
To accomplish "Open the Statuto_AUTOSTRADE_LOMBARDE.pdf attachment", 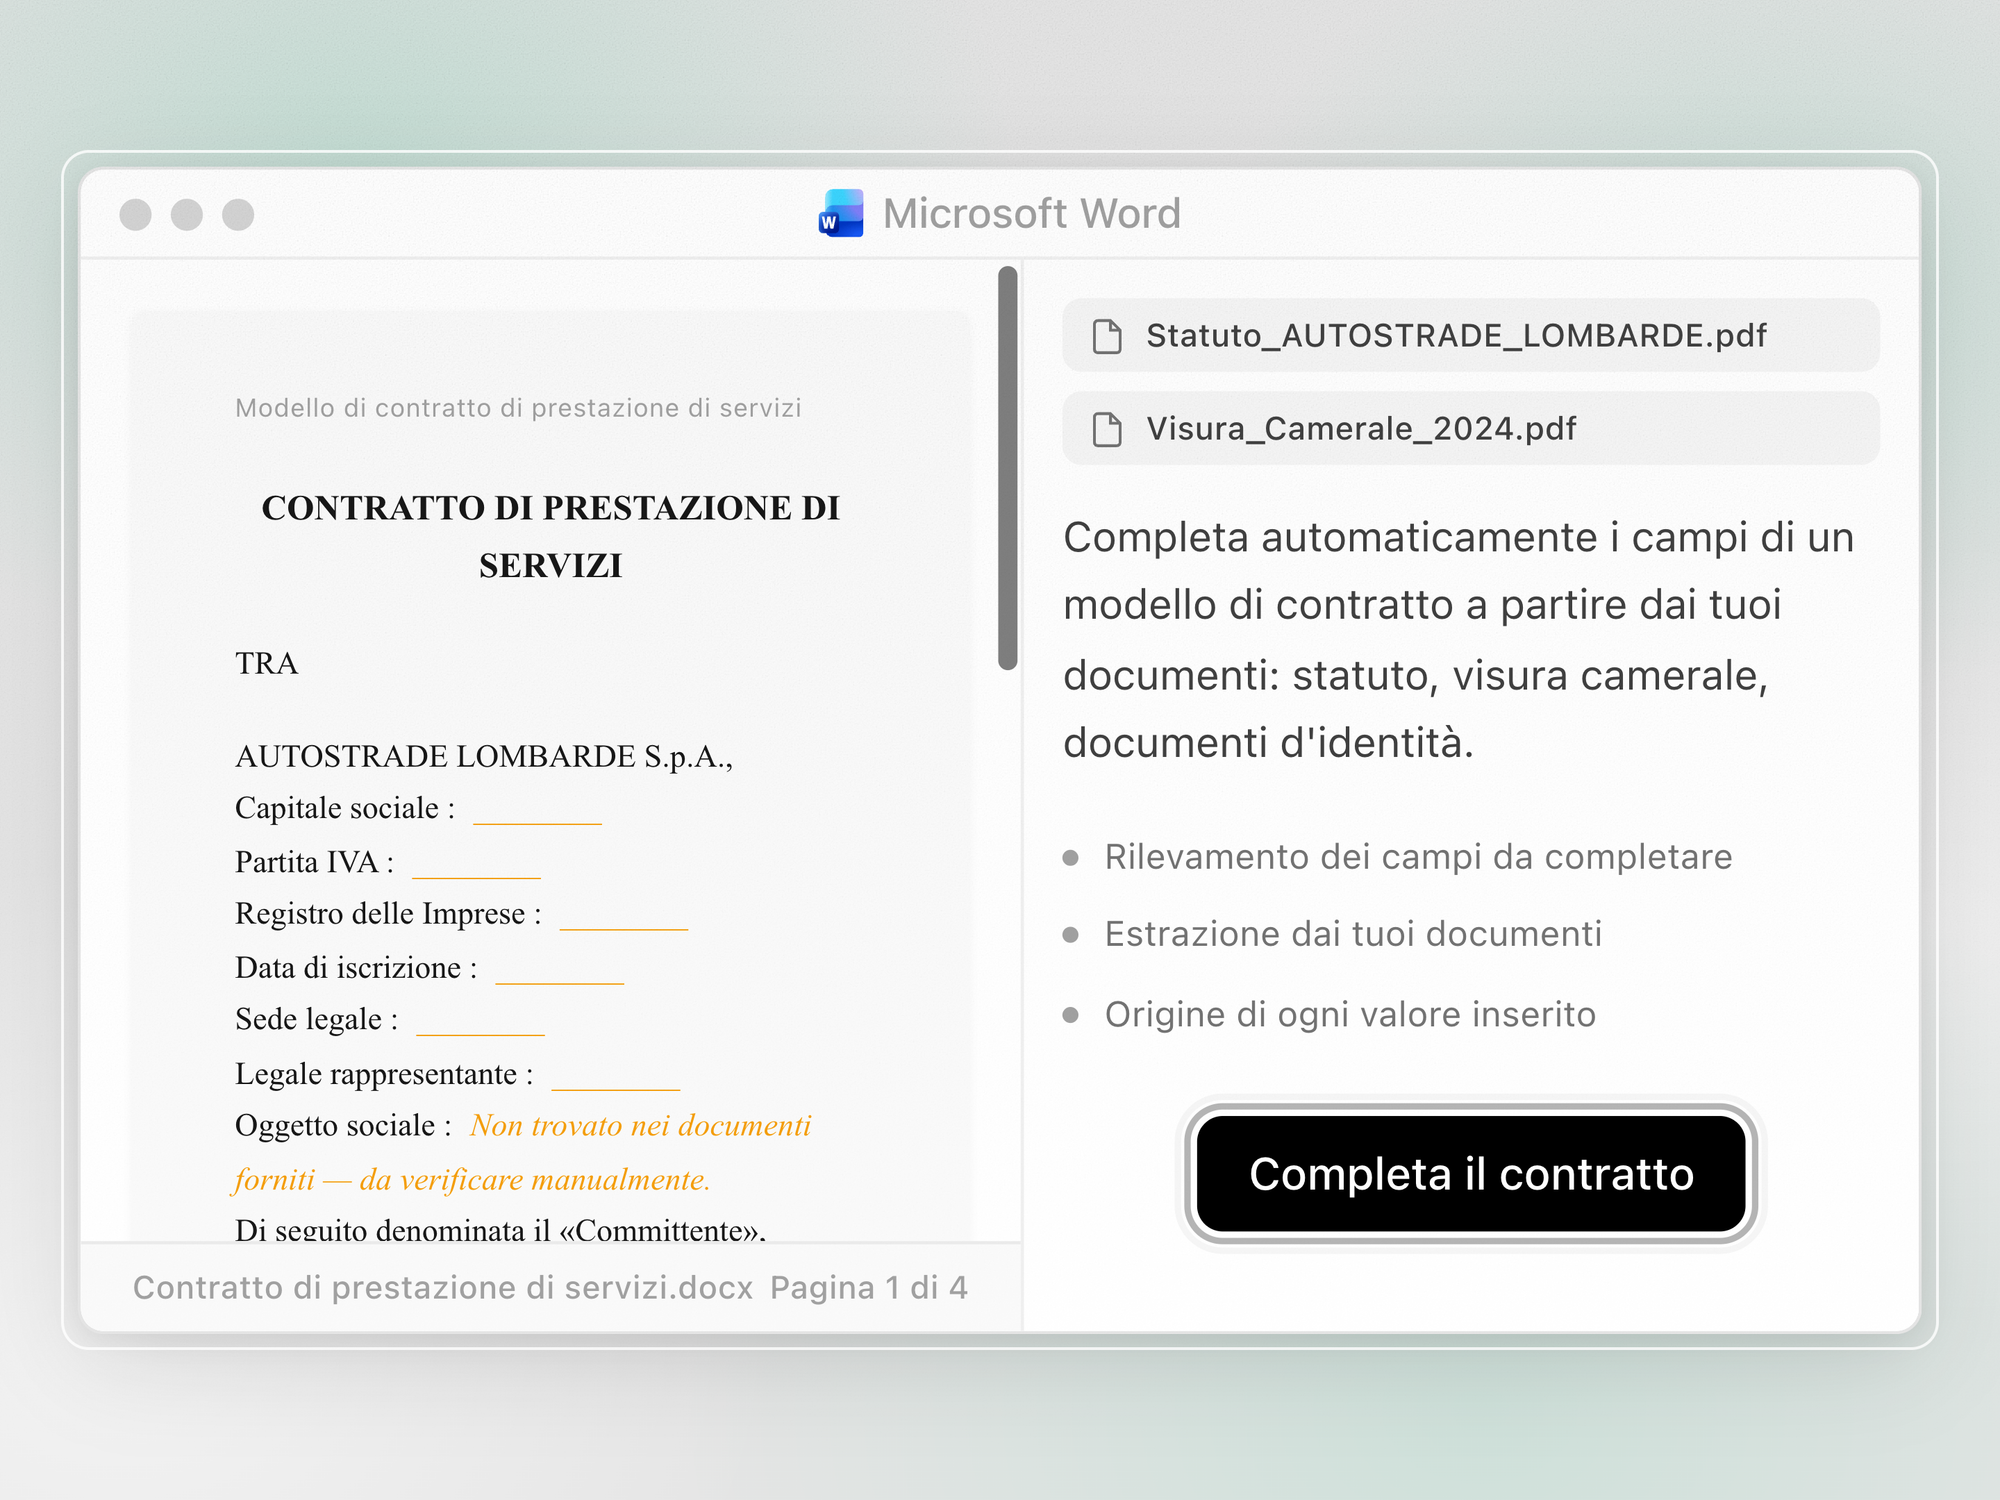I will [x=1471, y=335].
